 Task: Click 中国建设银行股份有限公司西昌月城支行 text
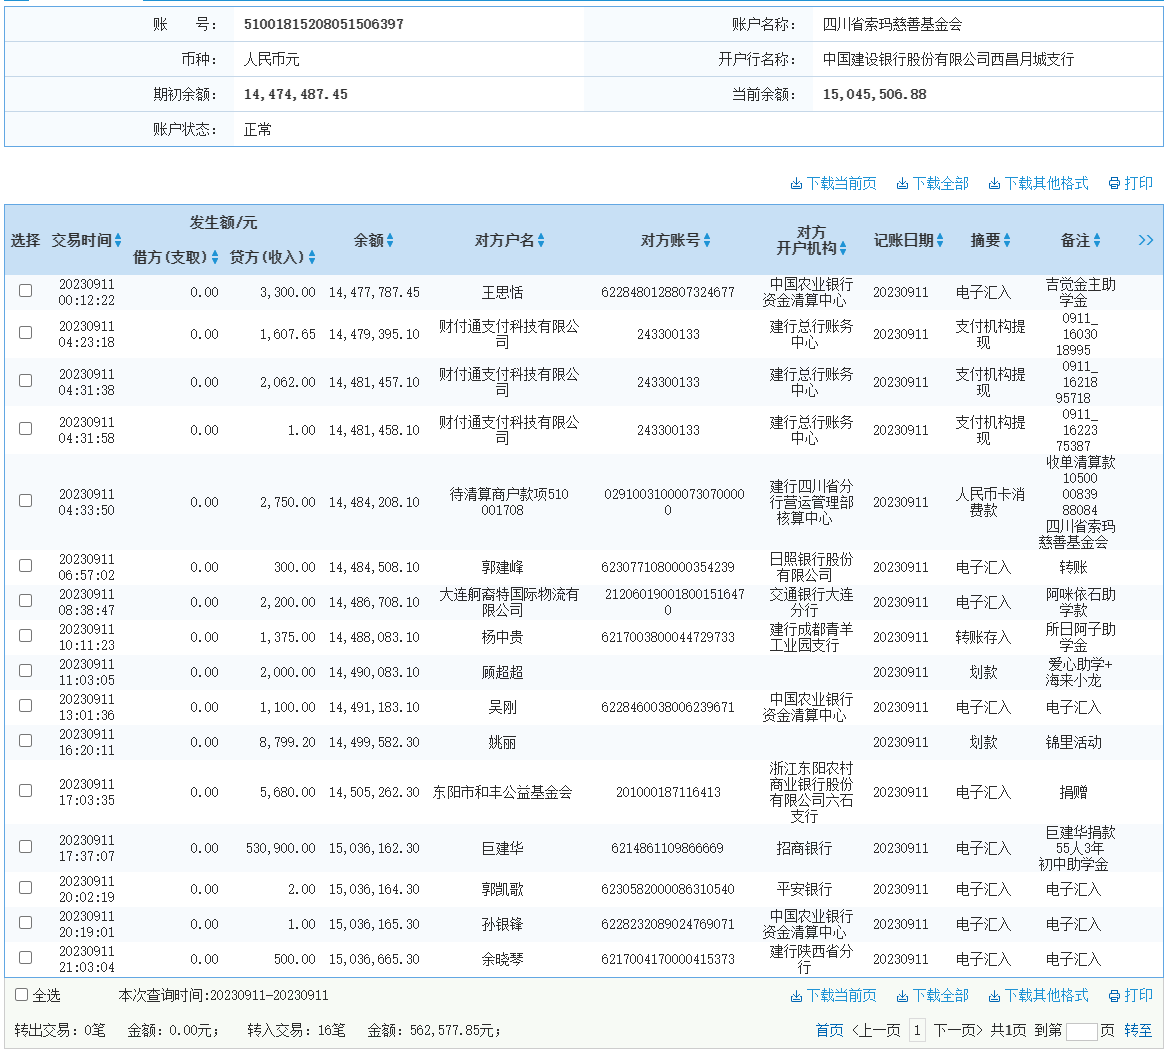click(948, 60)
